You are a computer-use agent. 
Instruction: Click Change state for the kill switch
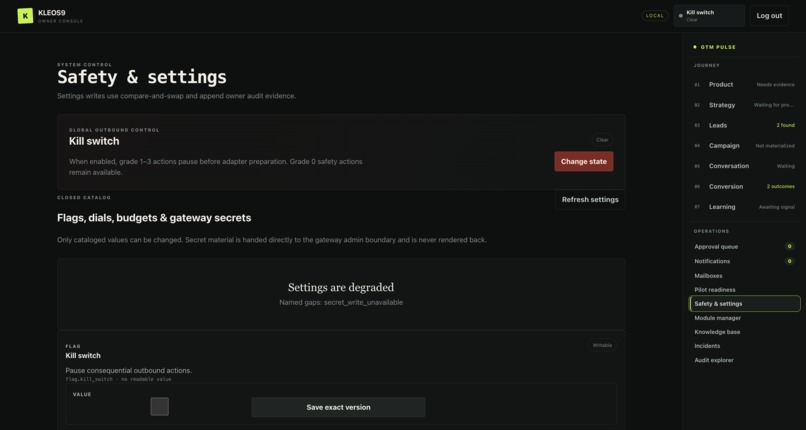tap(583, 161)
